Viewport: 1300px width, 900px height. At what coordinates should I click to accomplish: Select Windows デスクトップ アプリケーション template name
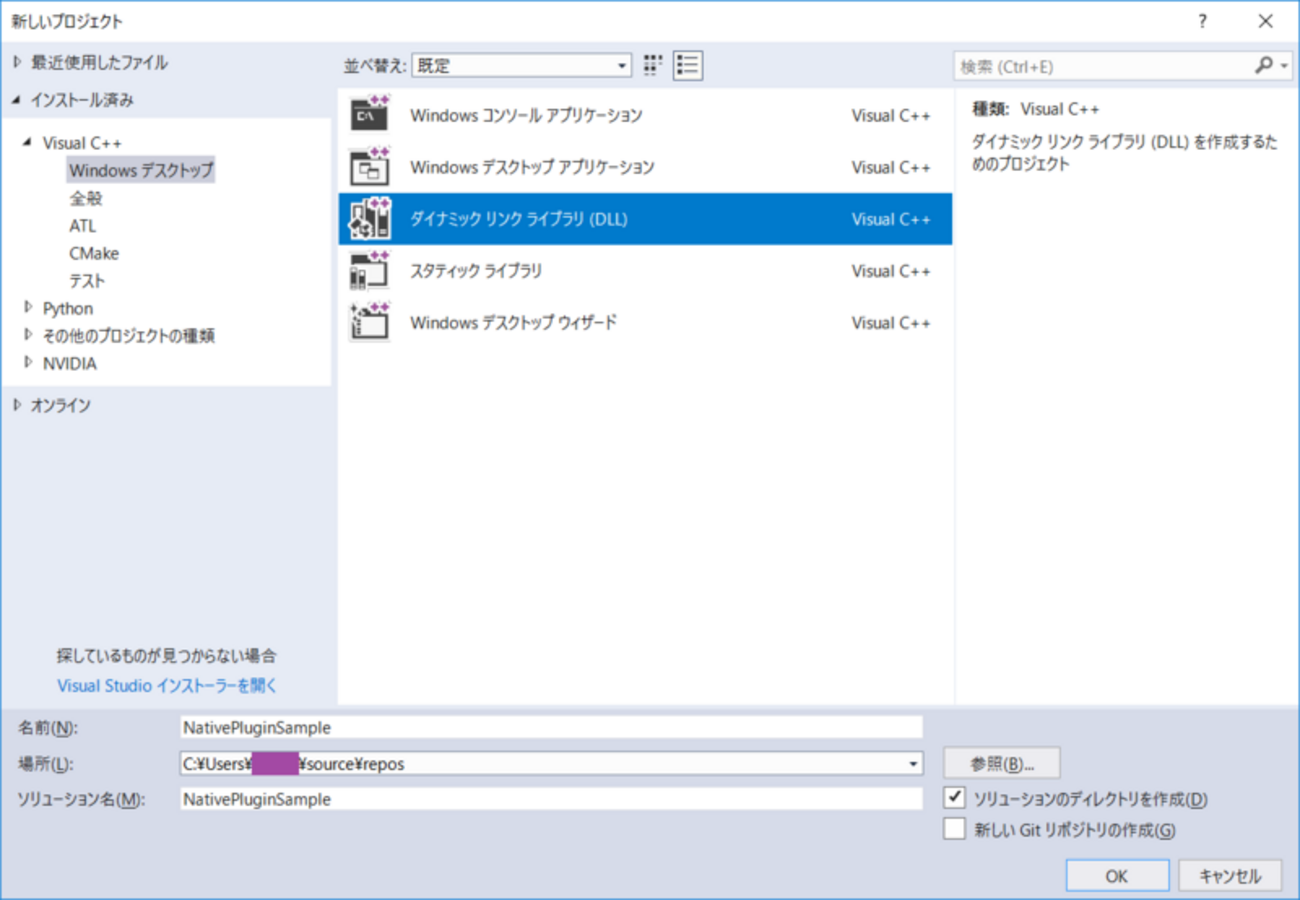click(x=532, y=167)
